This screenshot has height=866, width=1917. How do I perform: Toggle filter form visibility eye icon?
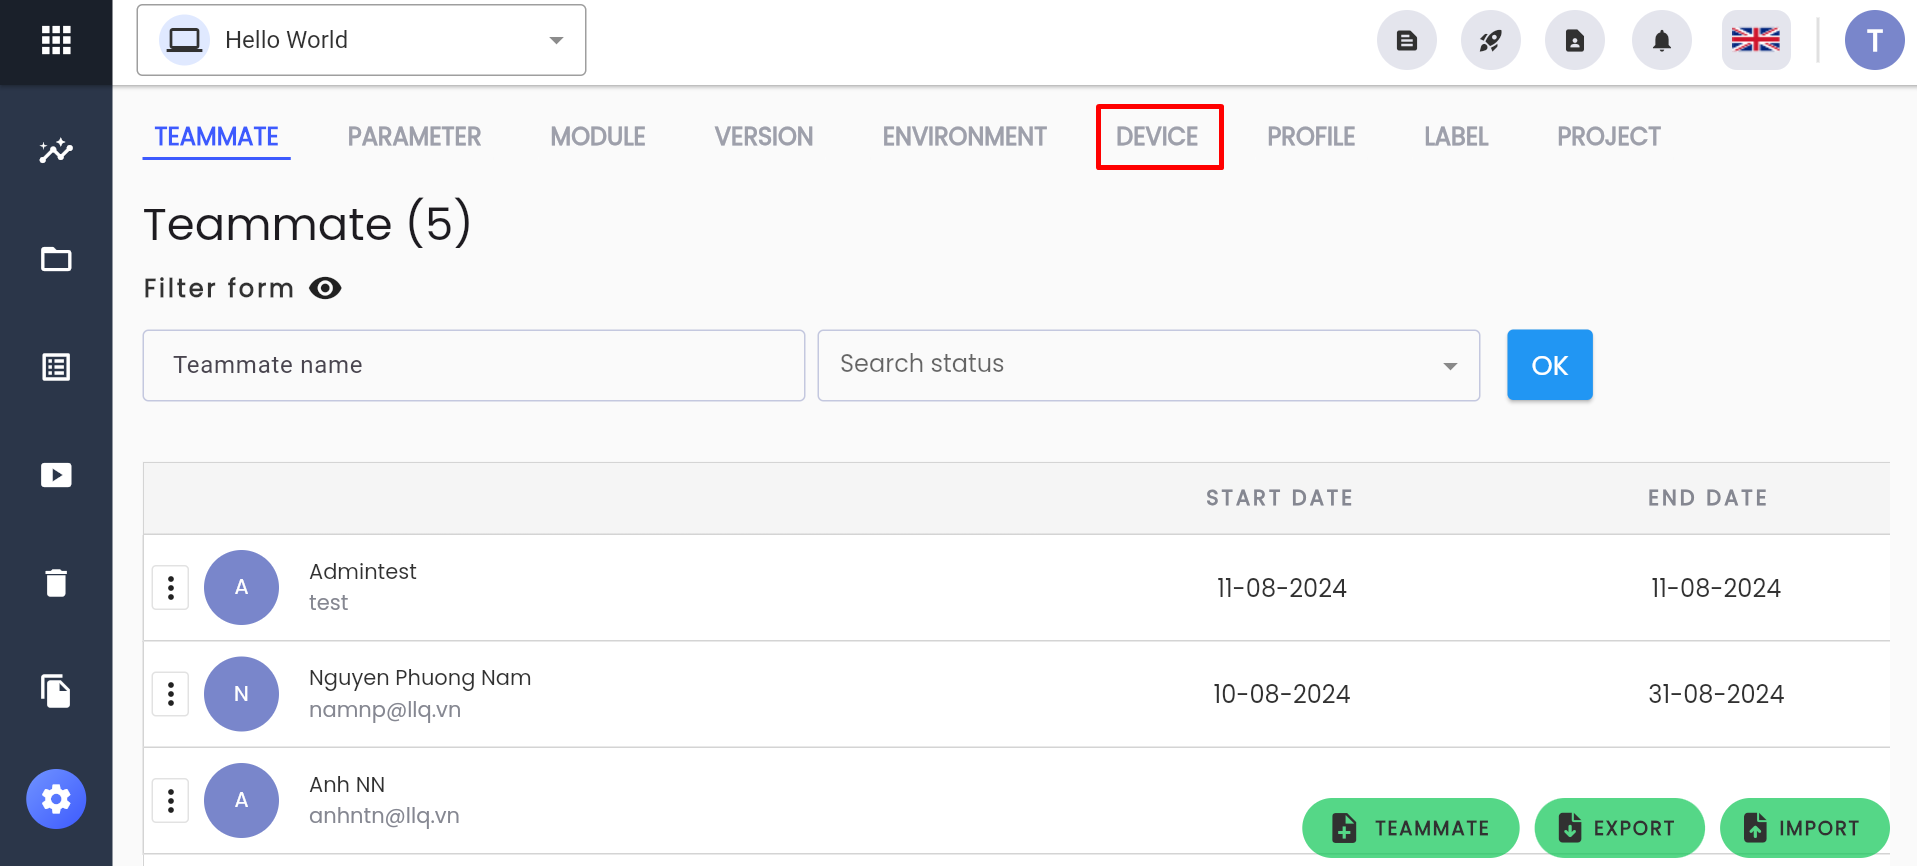[x=325, y=288]
